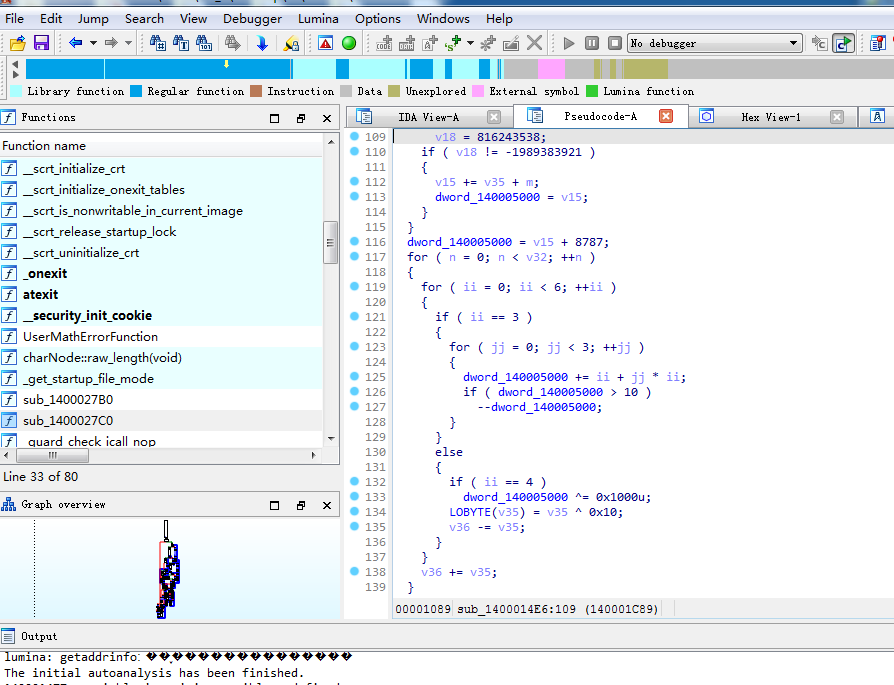Jump back with the blue left arrow
The height and width of the screenshot is (685, 894).
coord(75,43)
